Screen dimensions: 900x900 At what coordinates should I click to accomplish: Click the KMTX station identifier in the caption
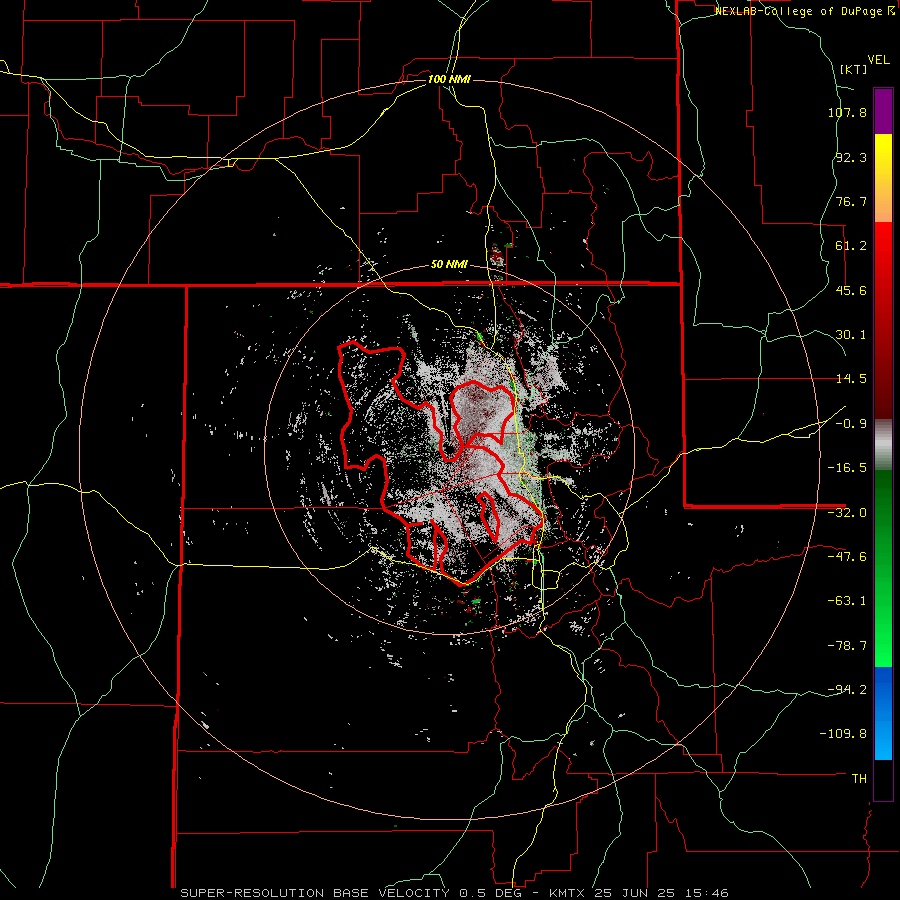(x=568, y=893)
